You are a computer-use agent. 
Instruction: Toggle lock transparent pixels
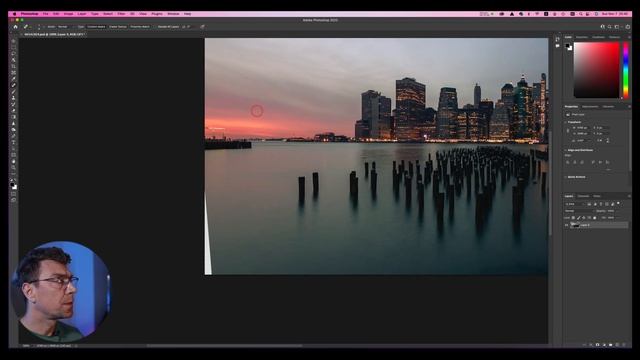[x=573, y=218]
